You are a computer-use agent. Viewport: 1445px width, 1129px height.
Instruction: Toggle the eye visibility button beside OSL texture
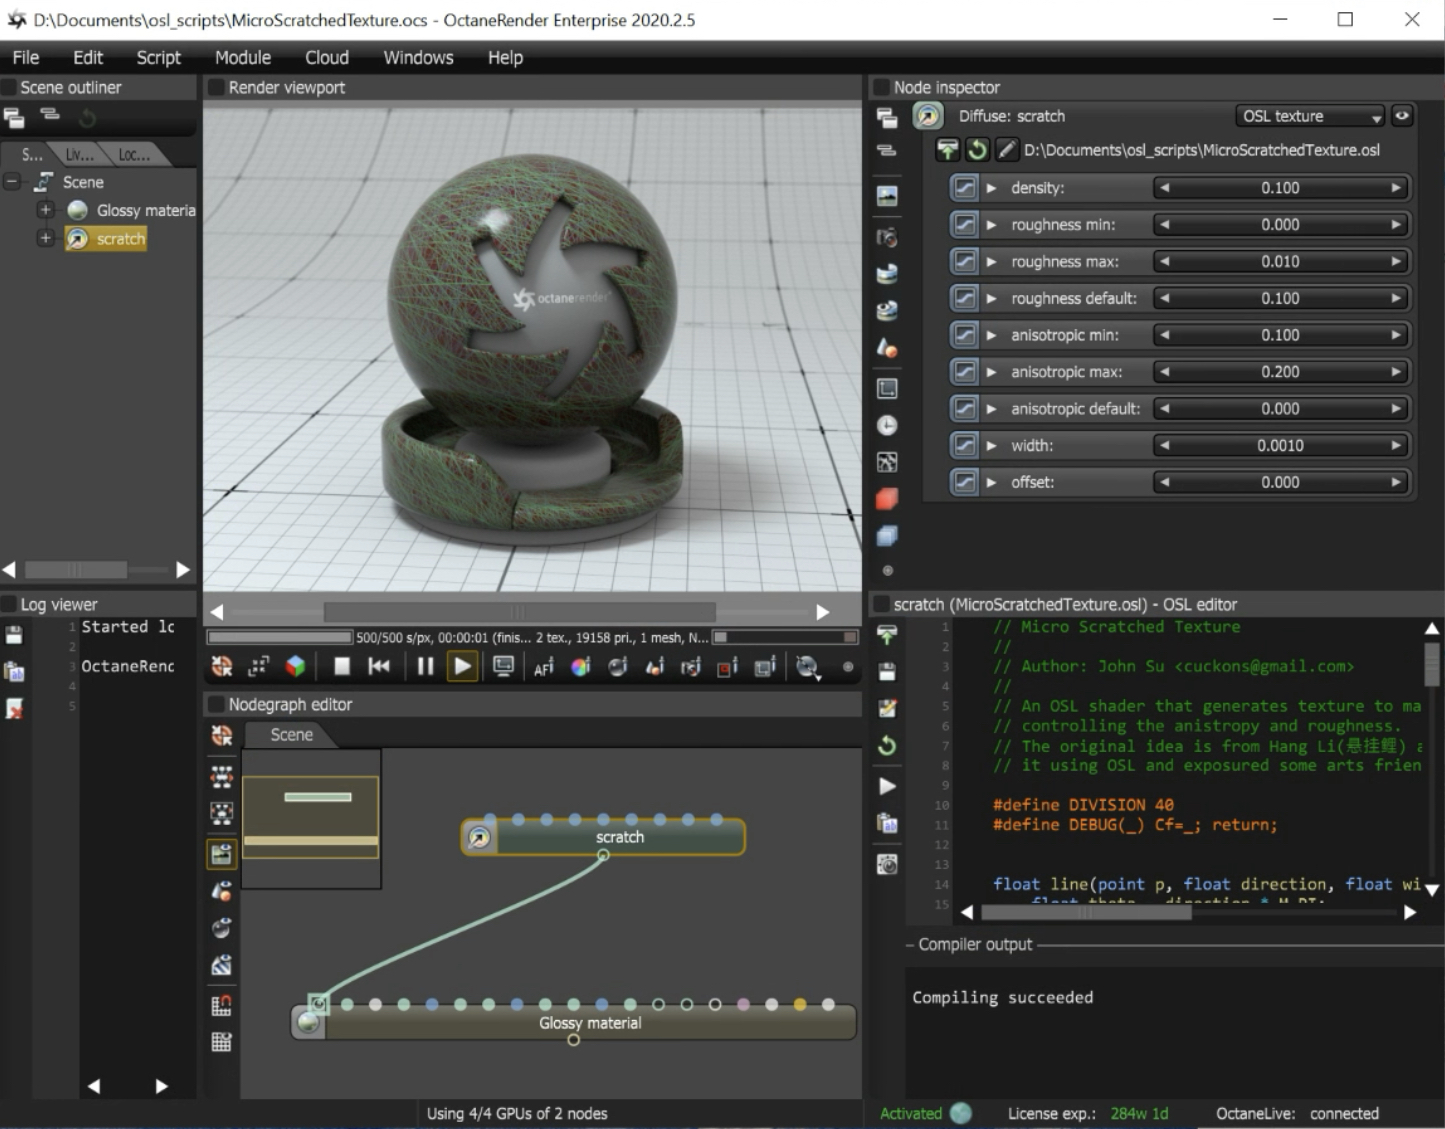tap(1402, 116)
